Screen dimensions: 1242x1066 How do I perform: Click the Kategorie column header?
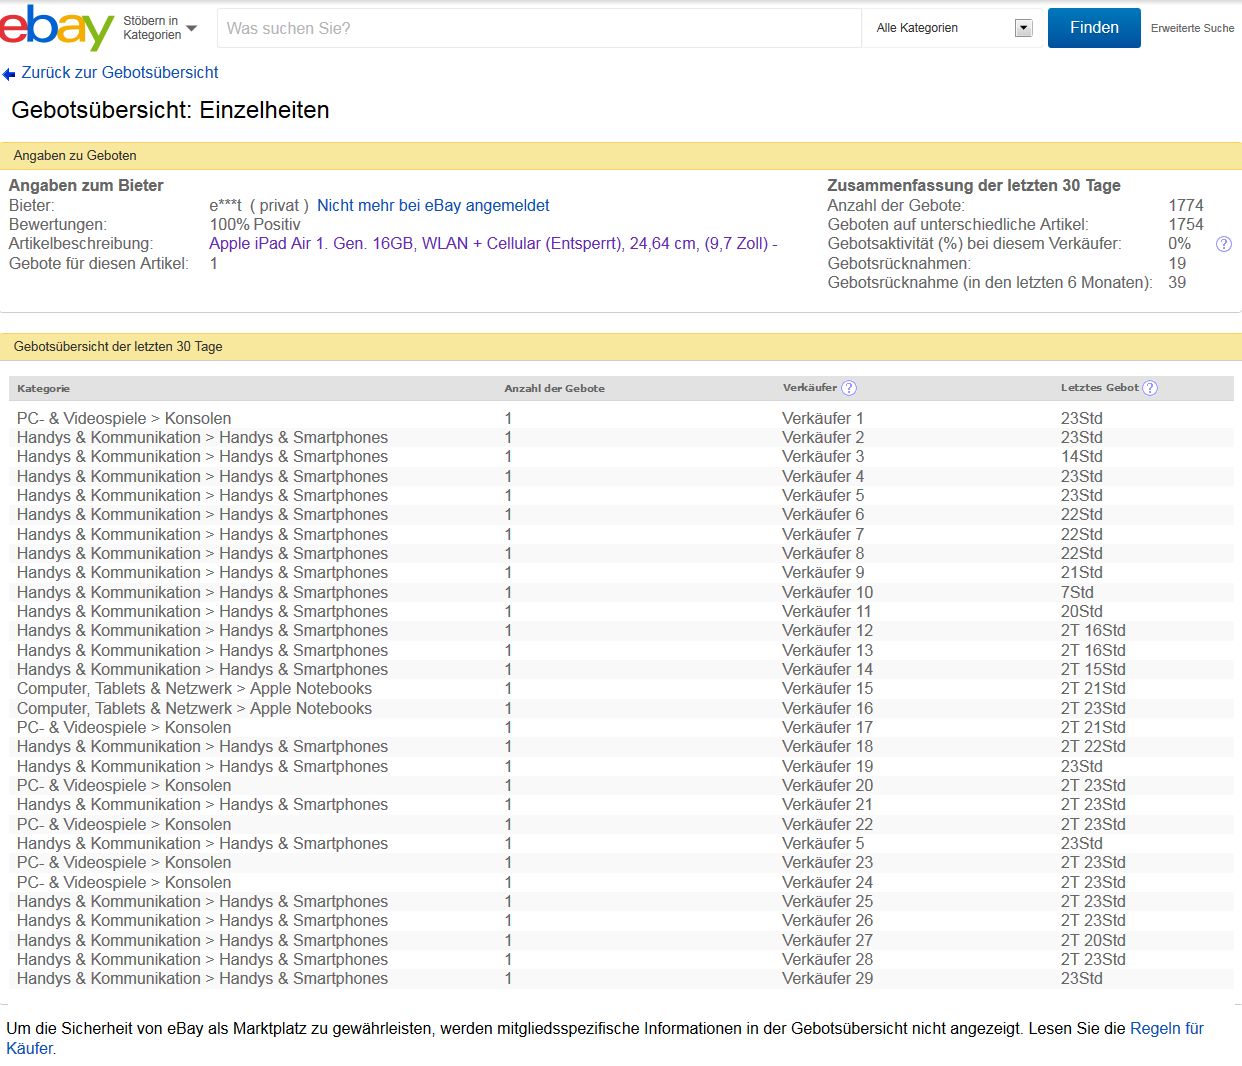click(43, 388)
